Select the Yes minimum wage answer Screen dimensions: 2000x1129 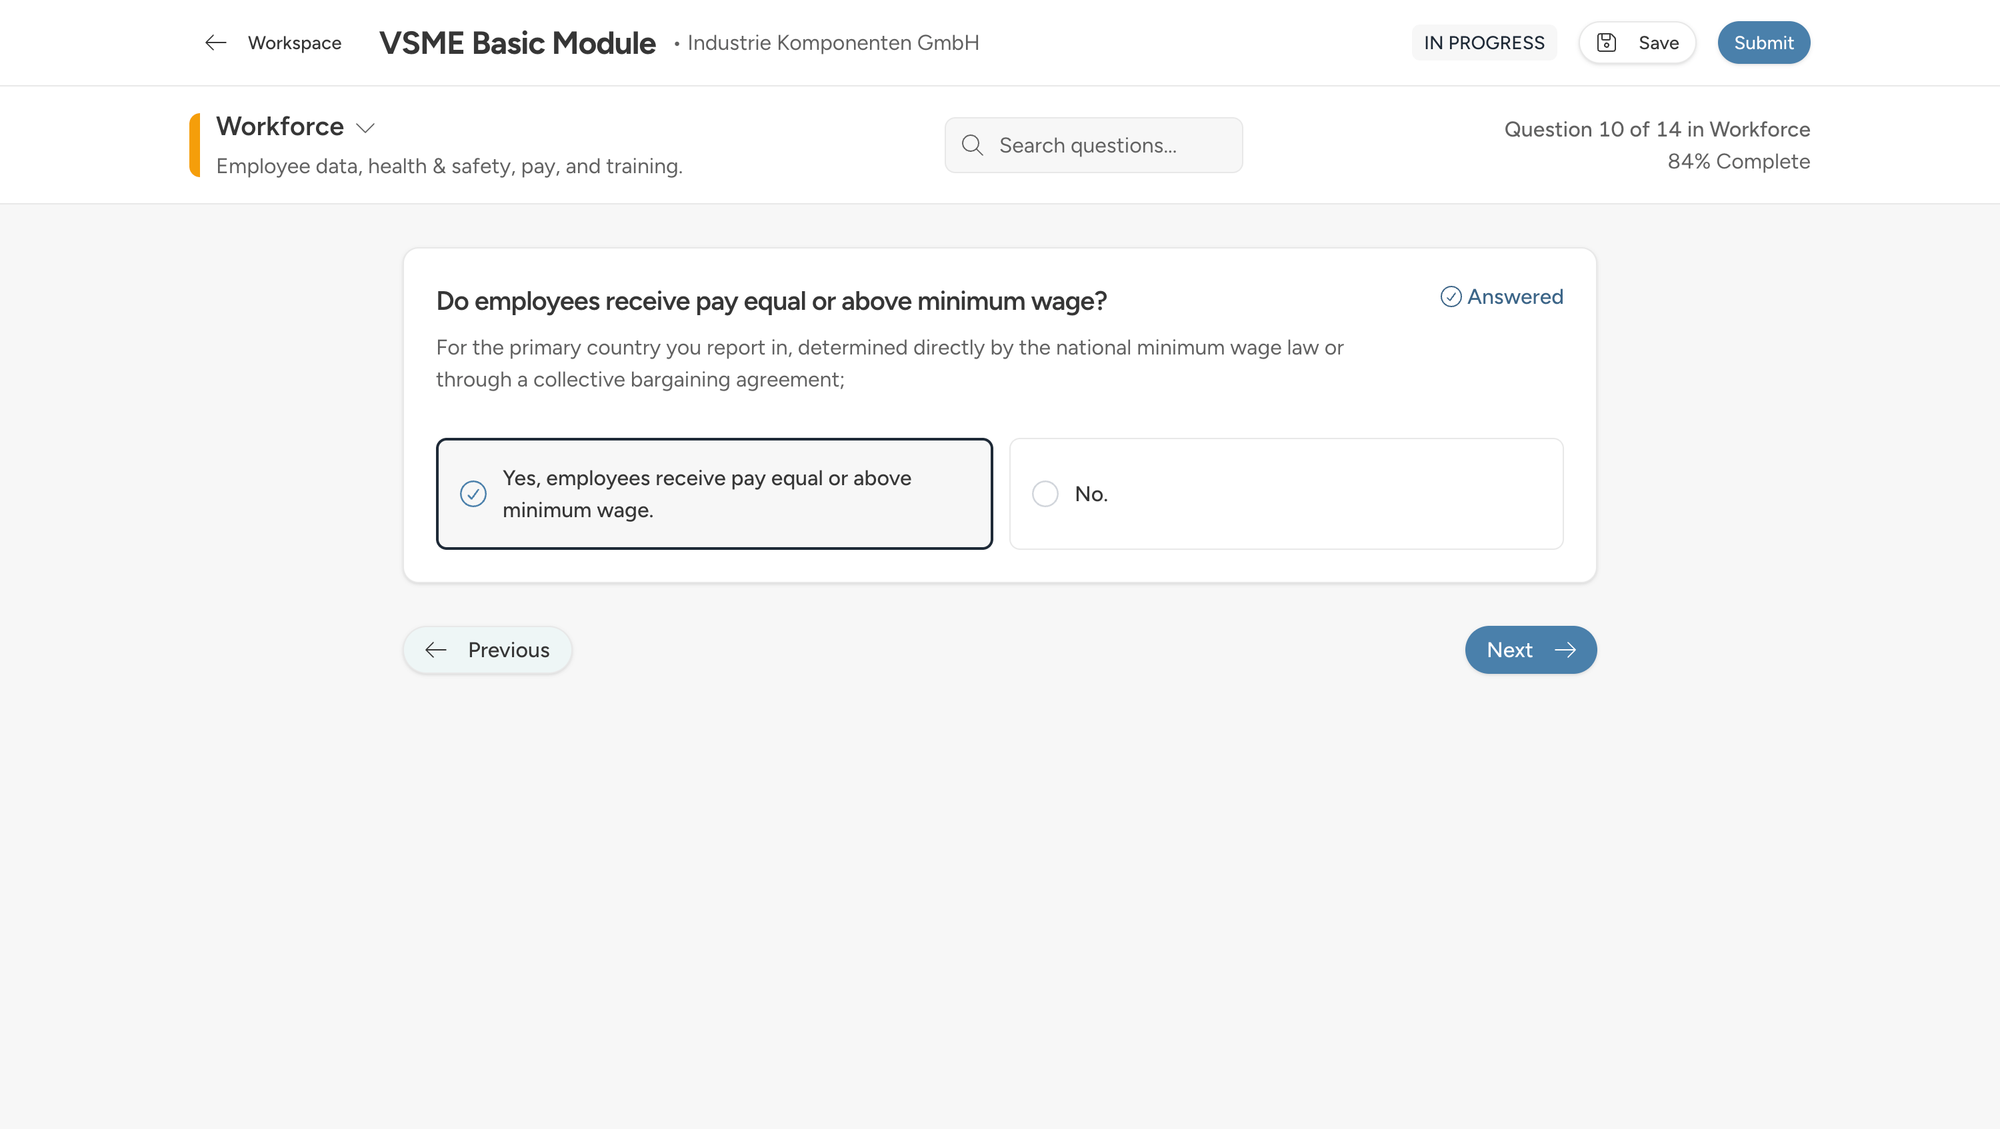tap(713, 493)
